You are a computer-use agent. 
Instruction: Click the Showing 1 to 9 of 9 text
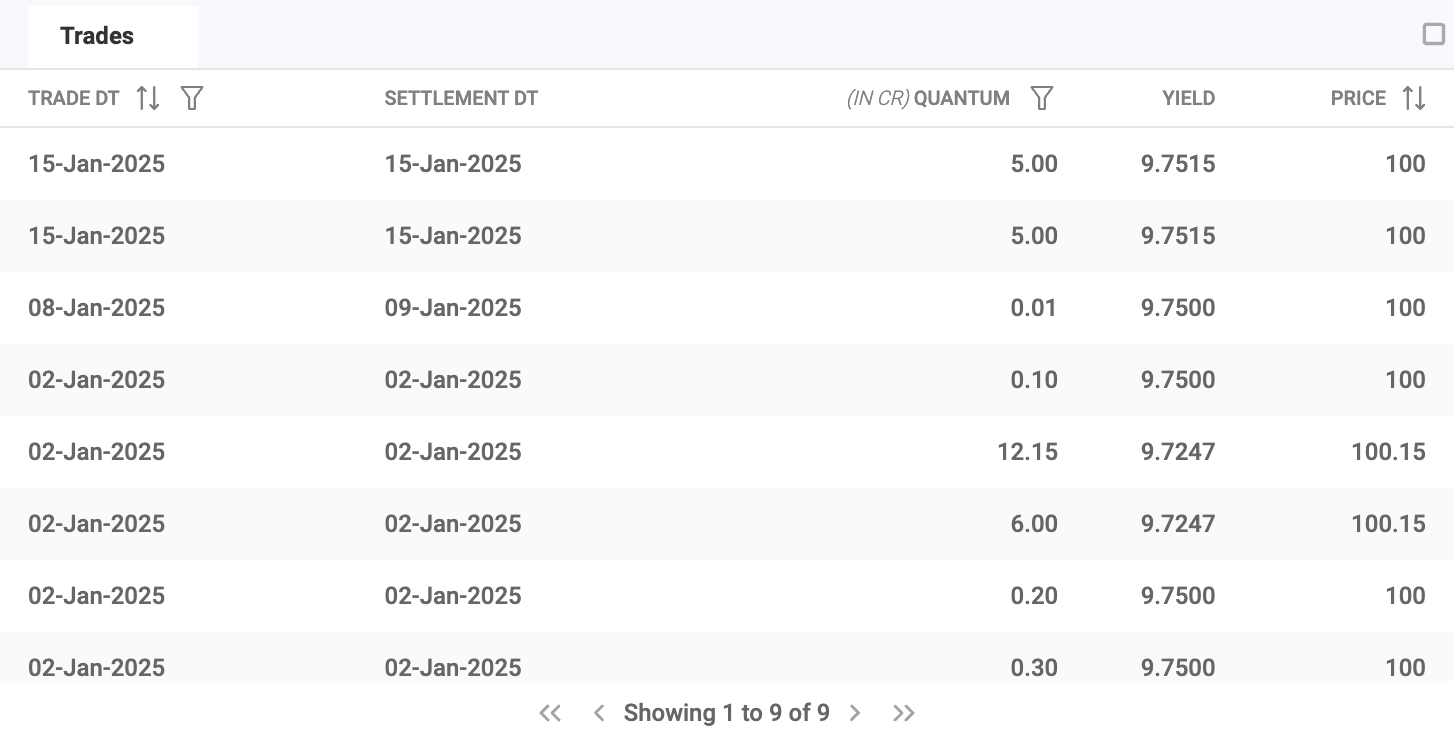(x=727, y=713)
